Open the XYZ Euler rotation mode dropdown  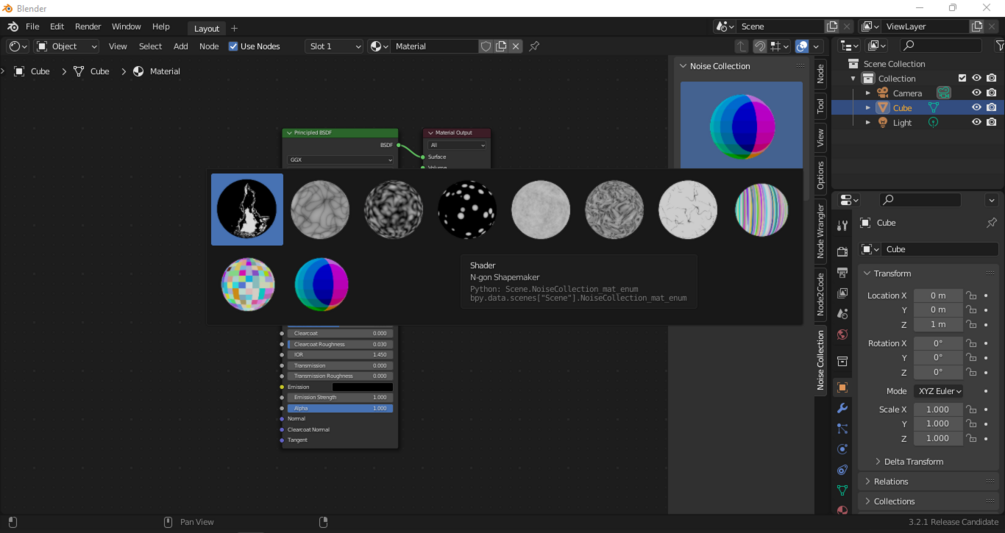(939, 391)
